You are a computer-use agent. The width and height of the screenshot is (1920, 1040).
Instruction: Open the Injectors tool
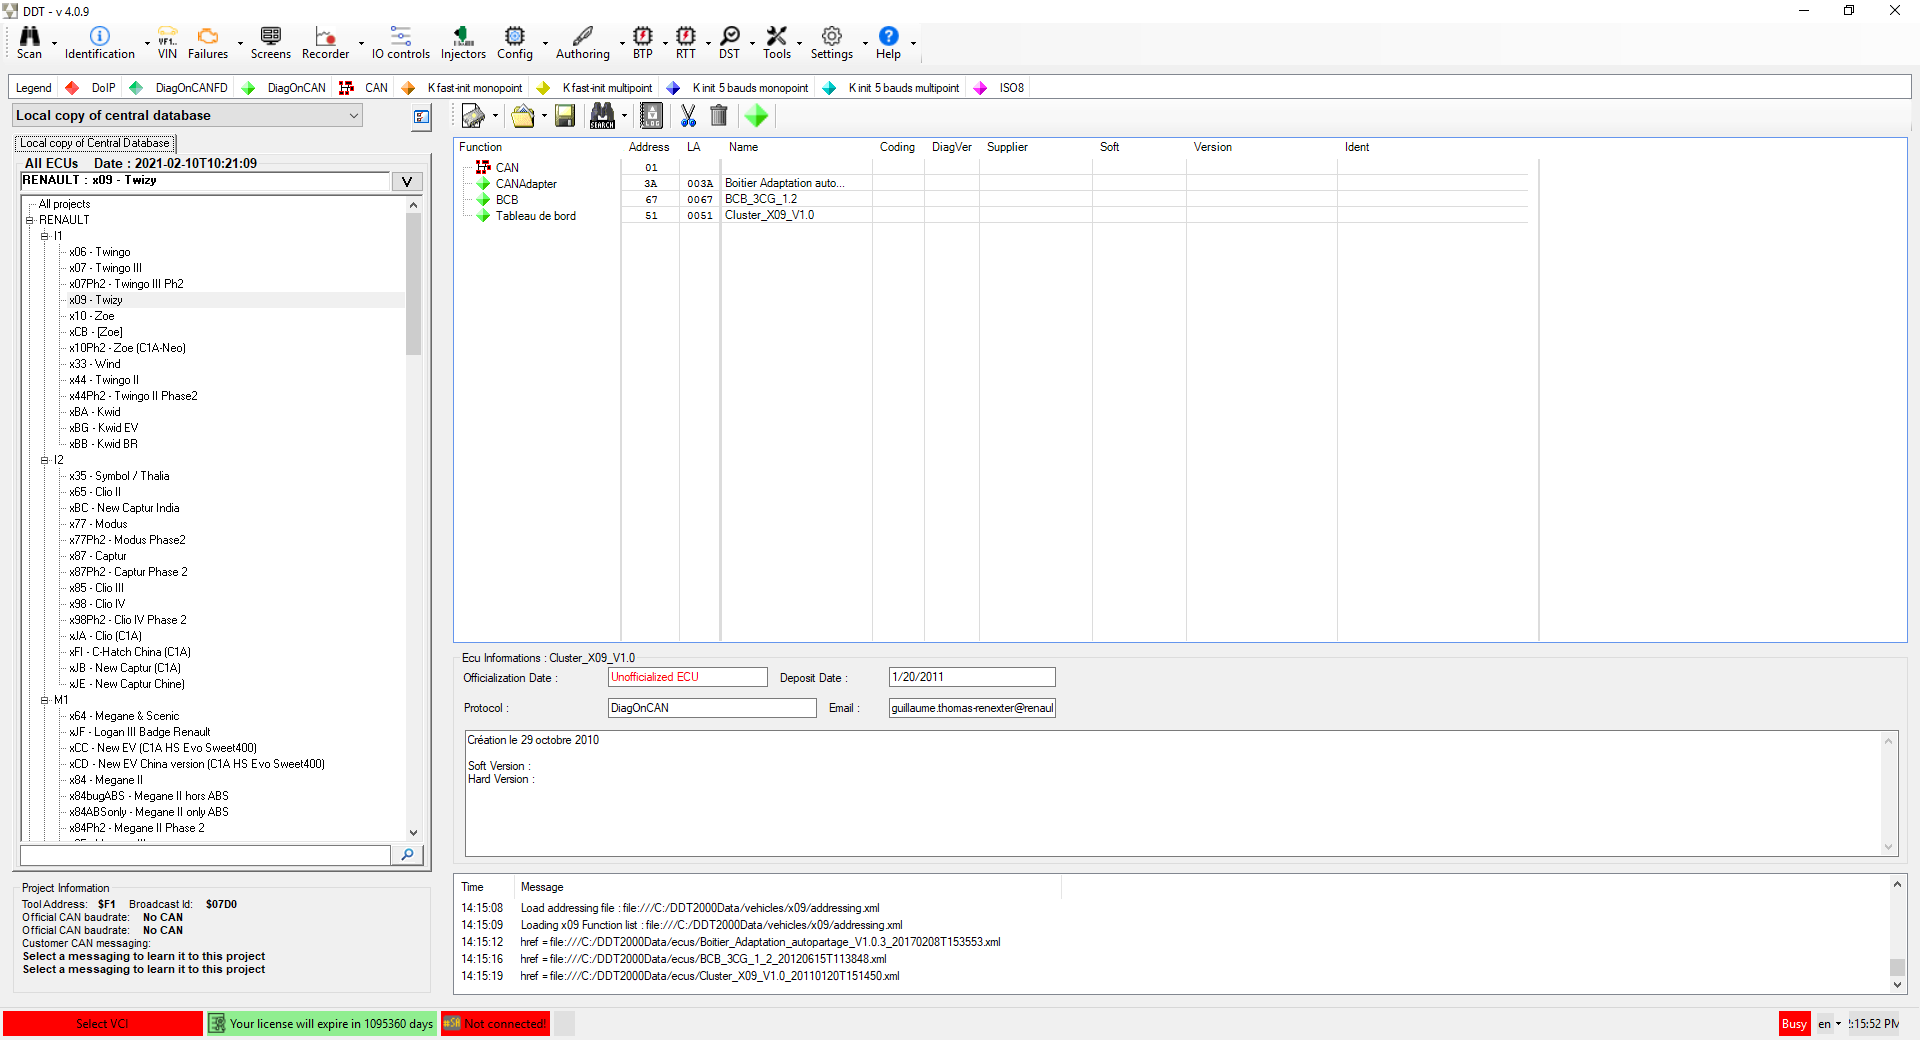click(x=463, y=37)
